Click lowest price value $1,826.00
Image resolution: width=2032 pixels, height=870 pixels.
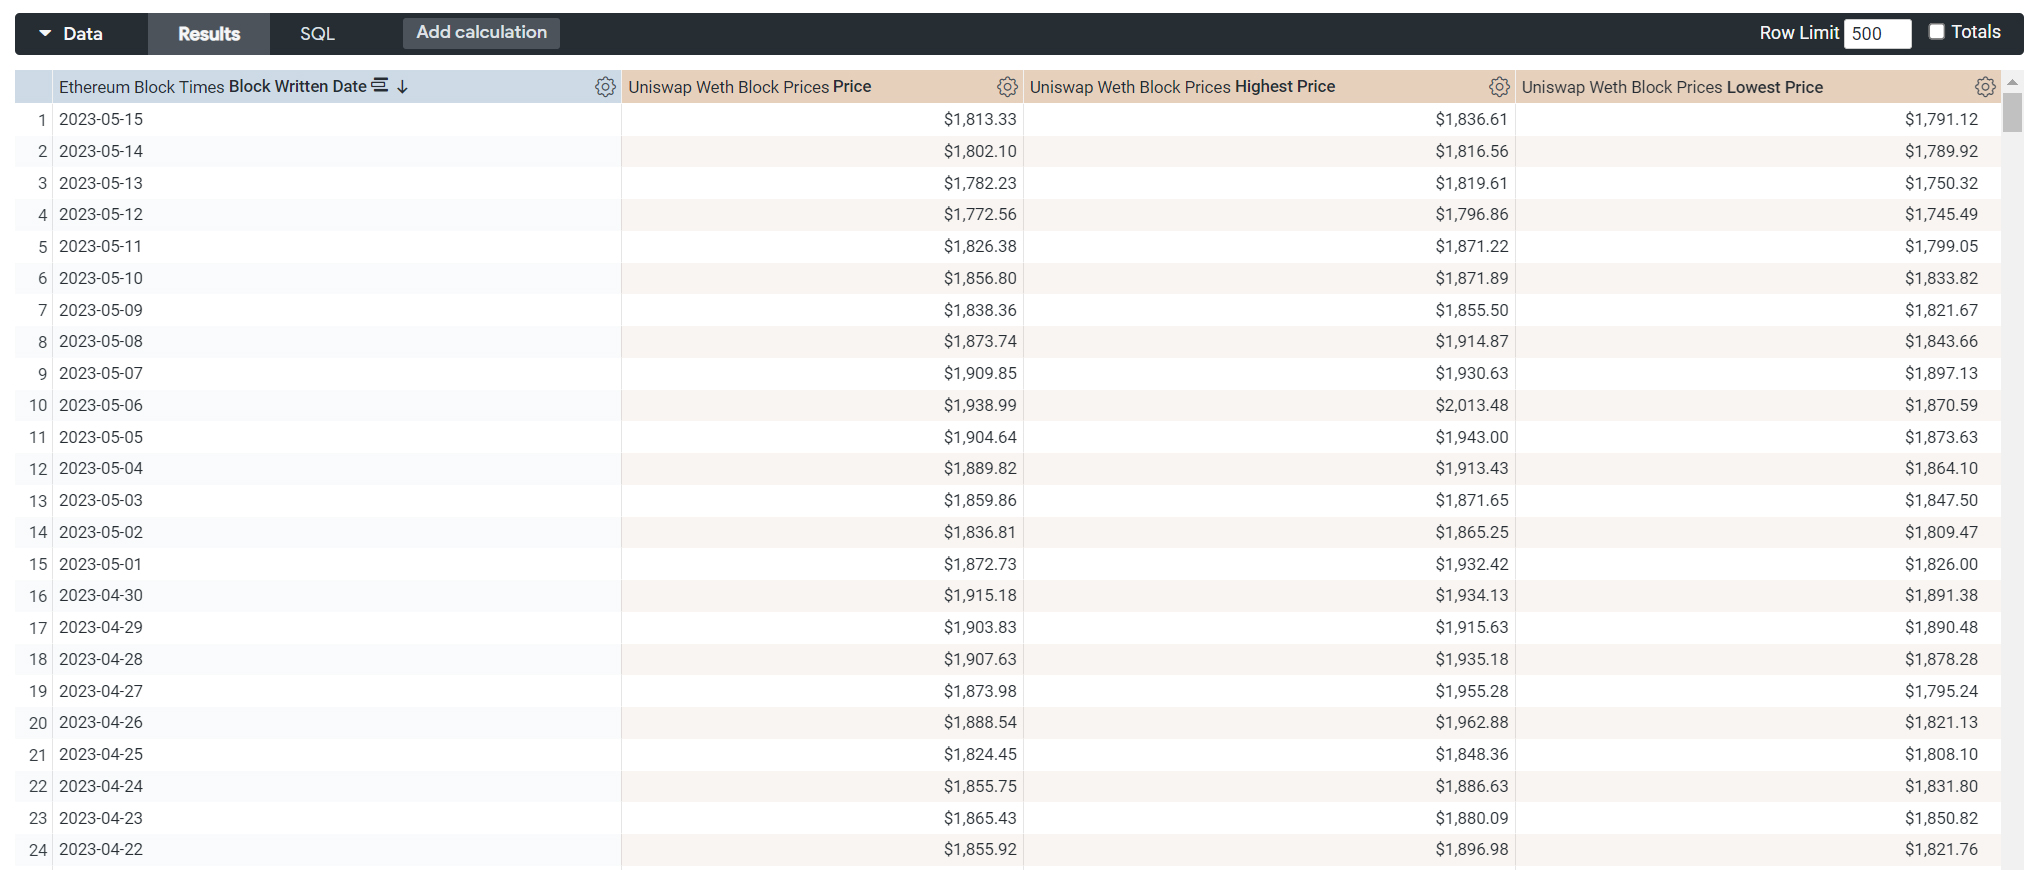(1941, 564)
